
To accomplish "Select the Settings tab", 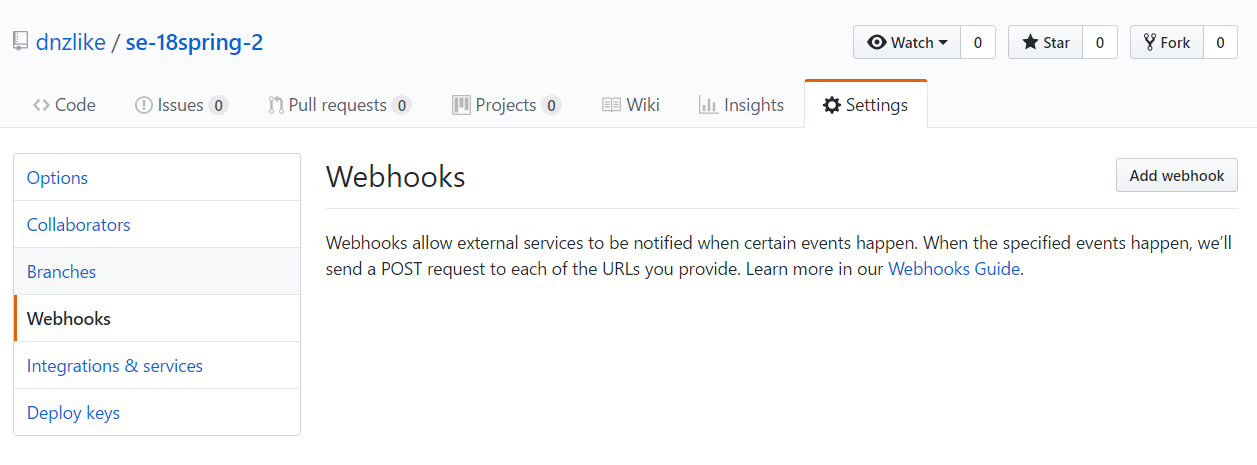I will click(865, 105).
